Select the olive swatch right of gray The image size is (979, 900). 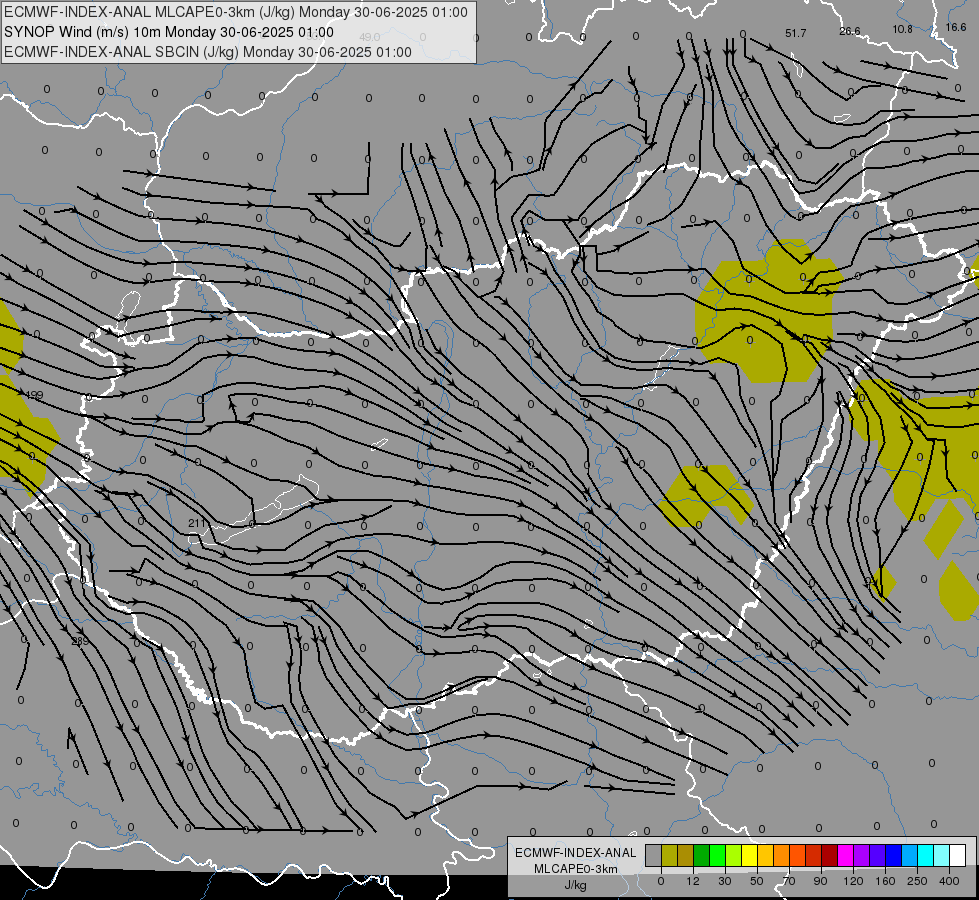(669, 855)
